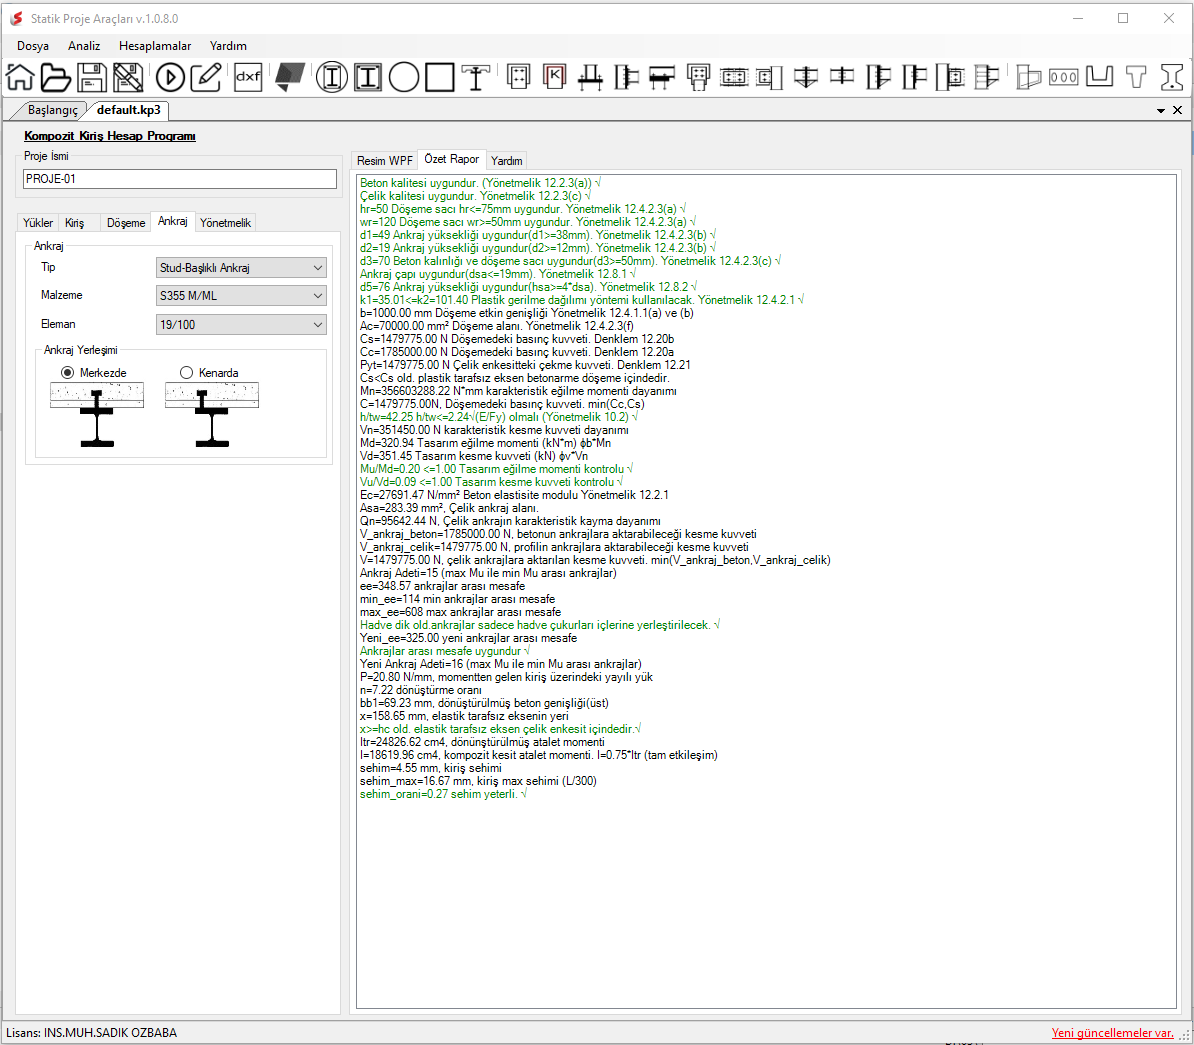Image resolution: width=1194 pixels, height=1045 pixels.
Task: Select the Ankraj tab
Action: [173, 221]
